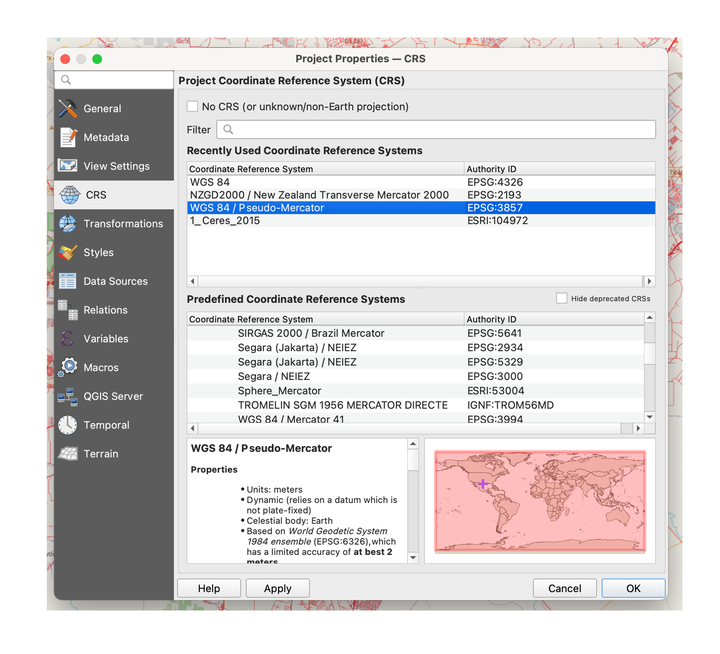Click the Apply button
The image size is (720, 654).
click(x=278, y=588)
